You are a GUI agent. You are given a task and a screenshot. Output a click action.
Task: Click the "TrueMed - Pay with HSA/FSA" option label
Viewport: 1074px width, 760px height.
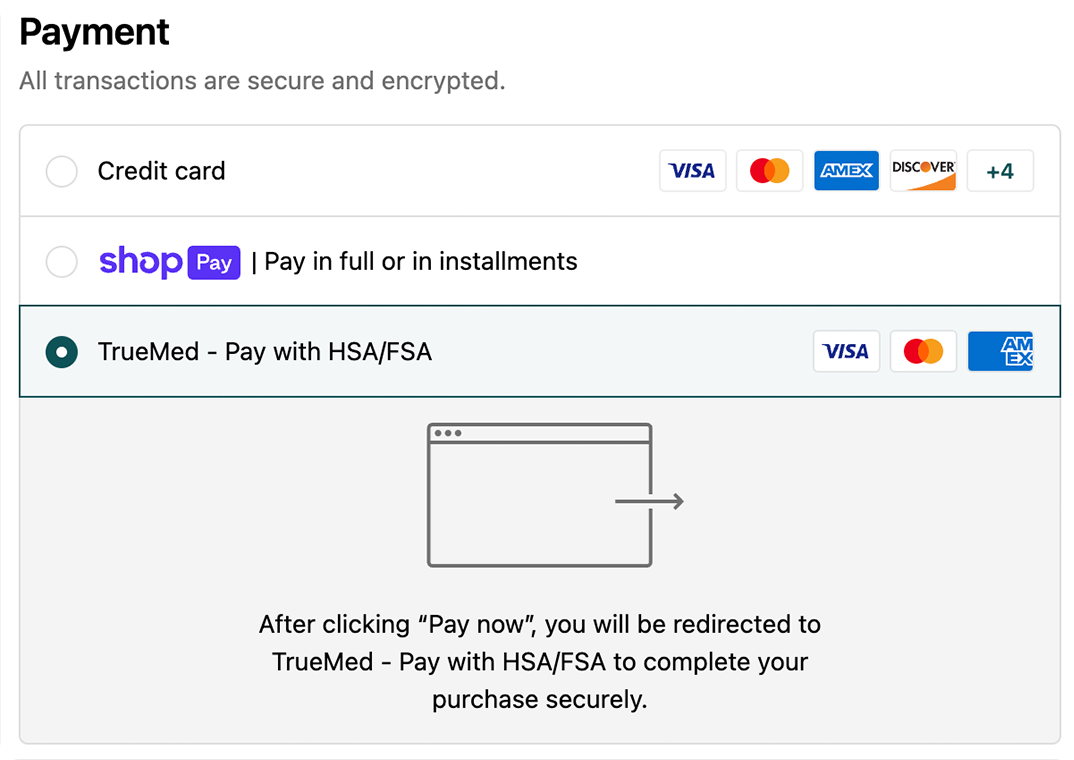tap(264, 352)
